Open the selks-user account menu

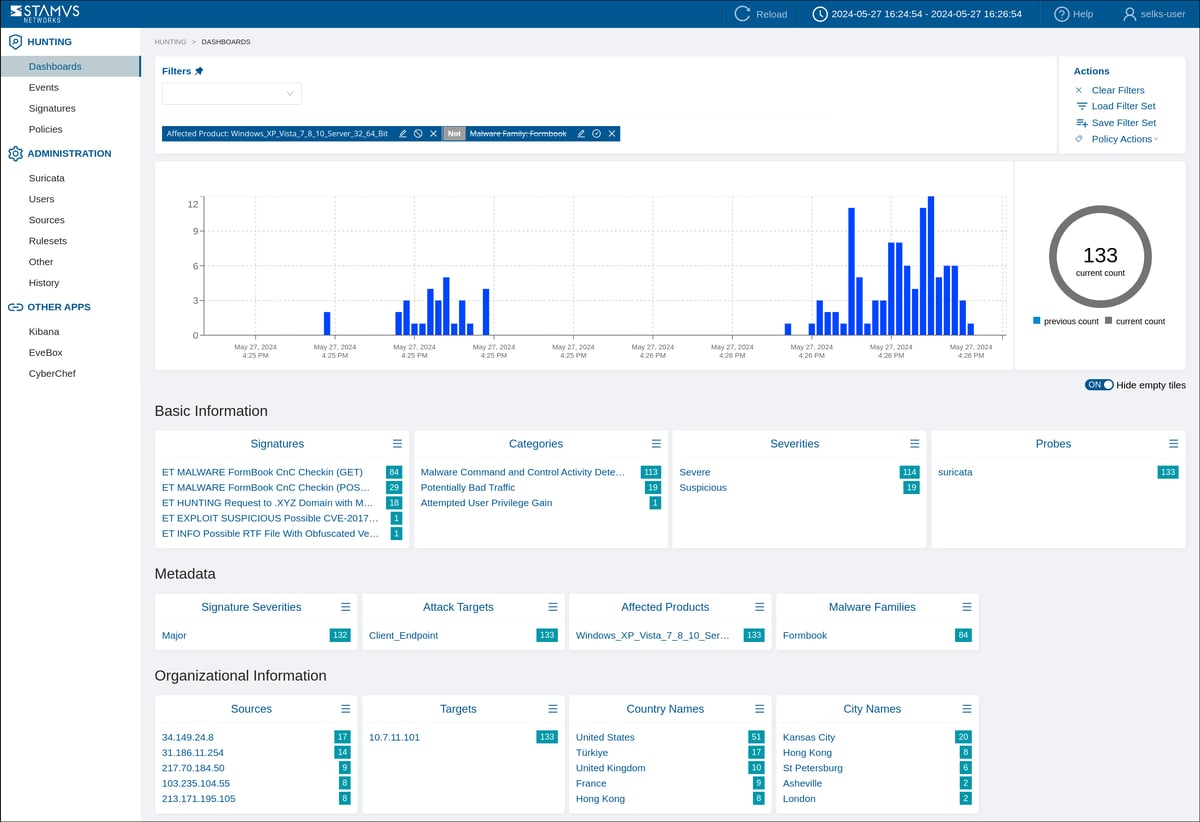(1154, 14)
